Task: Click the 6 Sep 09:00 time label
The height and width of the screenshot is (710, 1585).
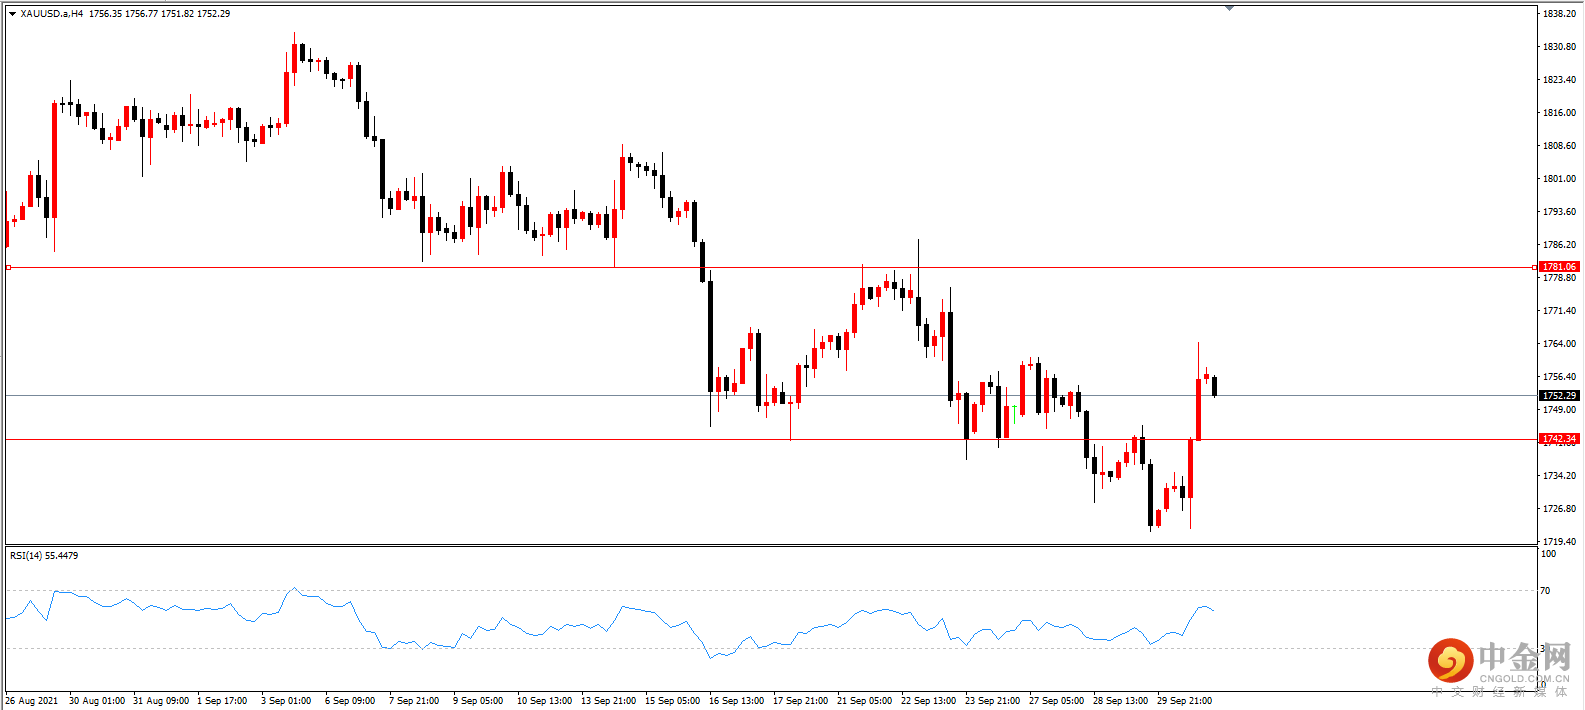Action: tap(350, 701)
